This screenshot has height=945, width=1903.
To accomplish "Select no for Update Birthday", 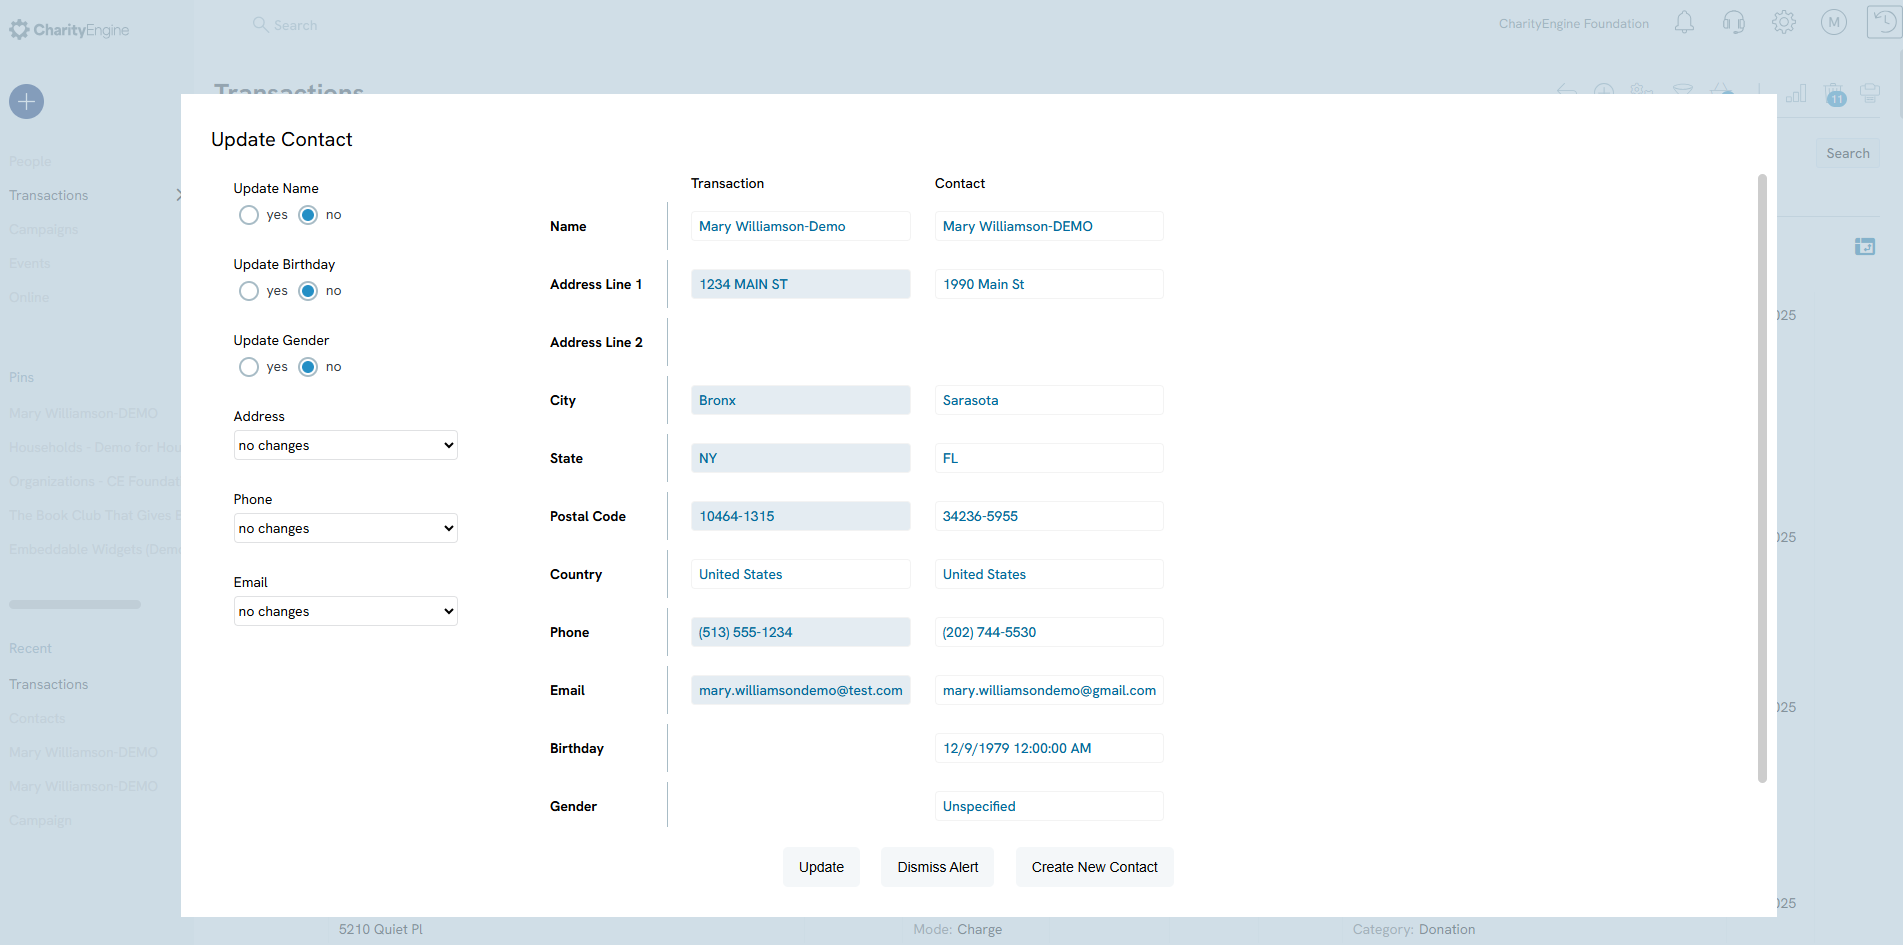I will pos(308,291).
